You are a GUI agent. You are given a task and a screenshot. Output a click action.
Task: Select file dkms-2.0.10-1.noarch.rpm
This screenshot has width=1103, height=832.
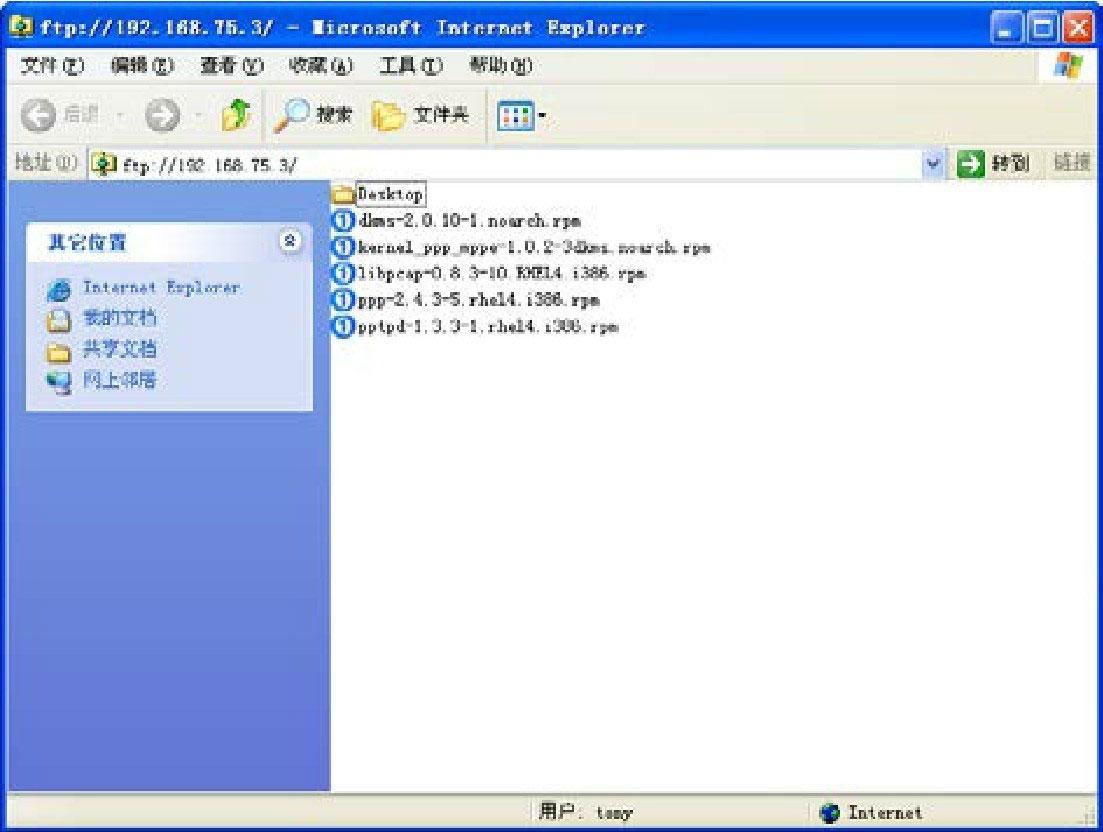point(470,221)
